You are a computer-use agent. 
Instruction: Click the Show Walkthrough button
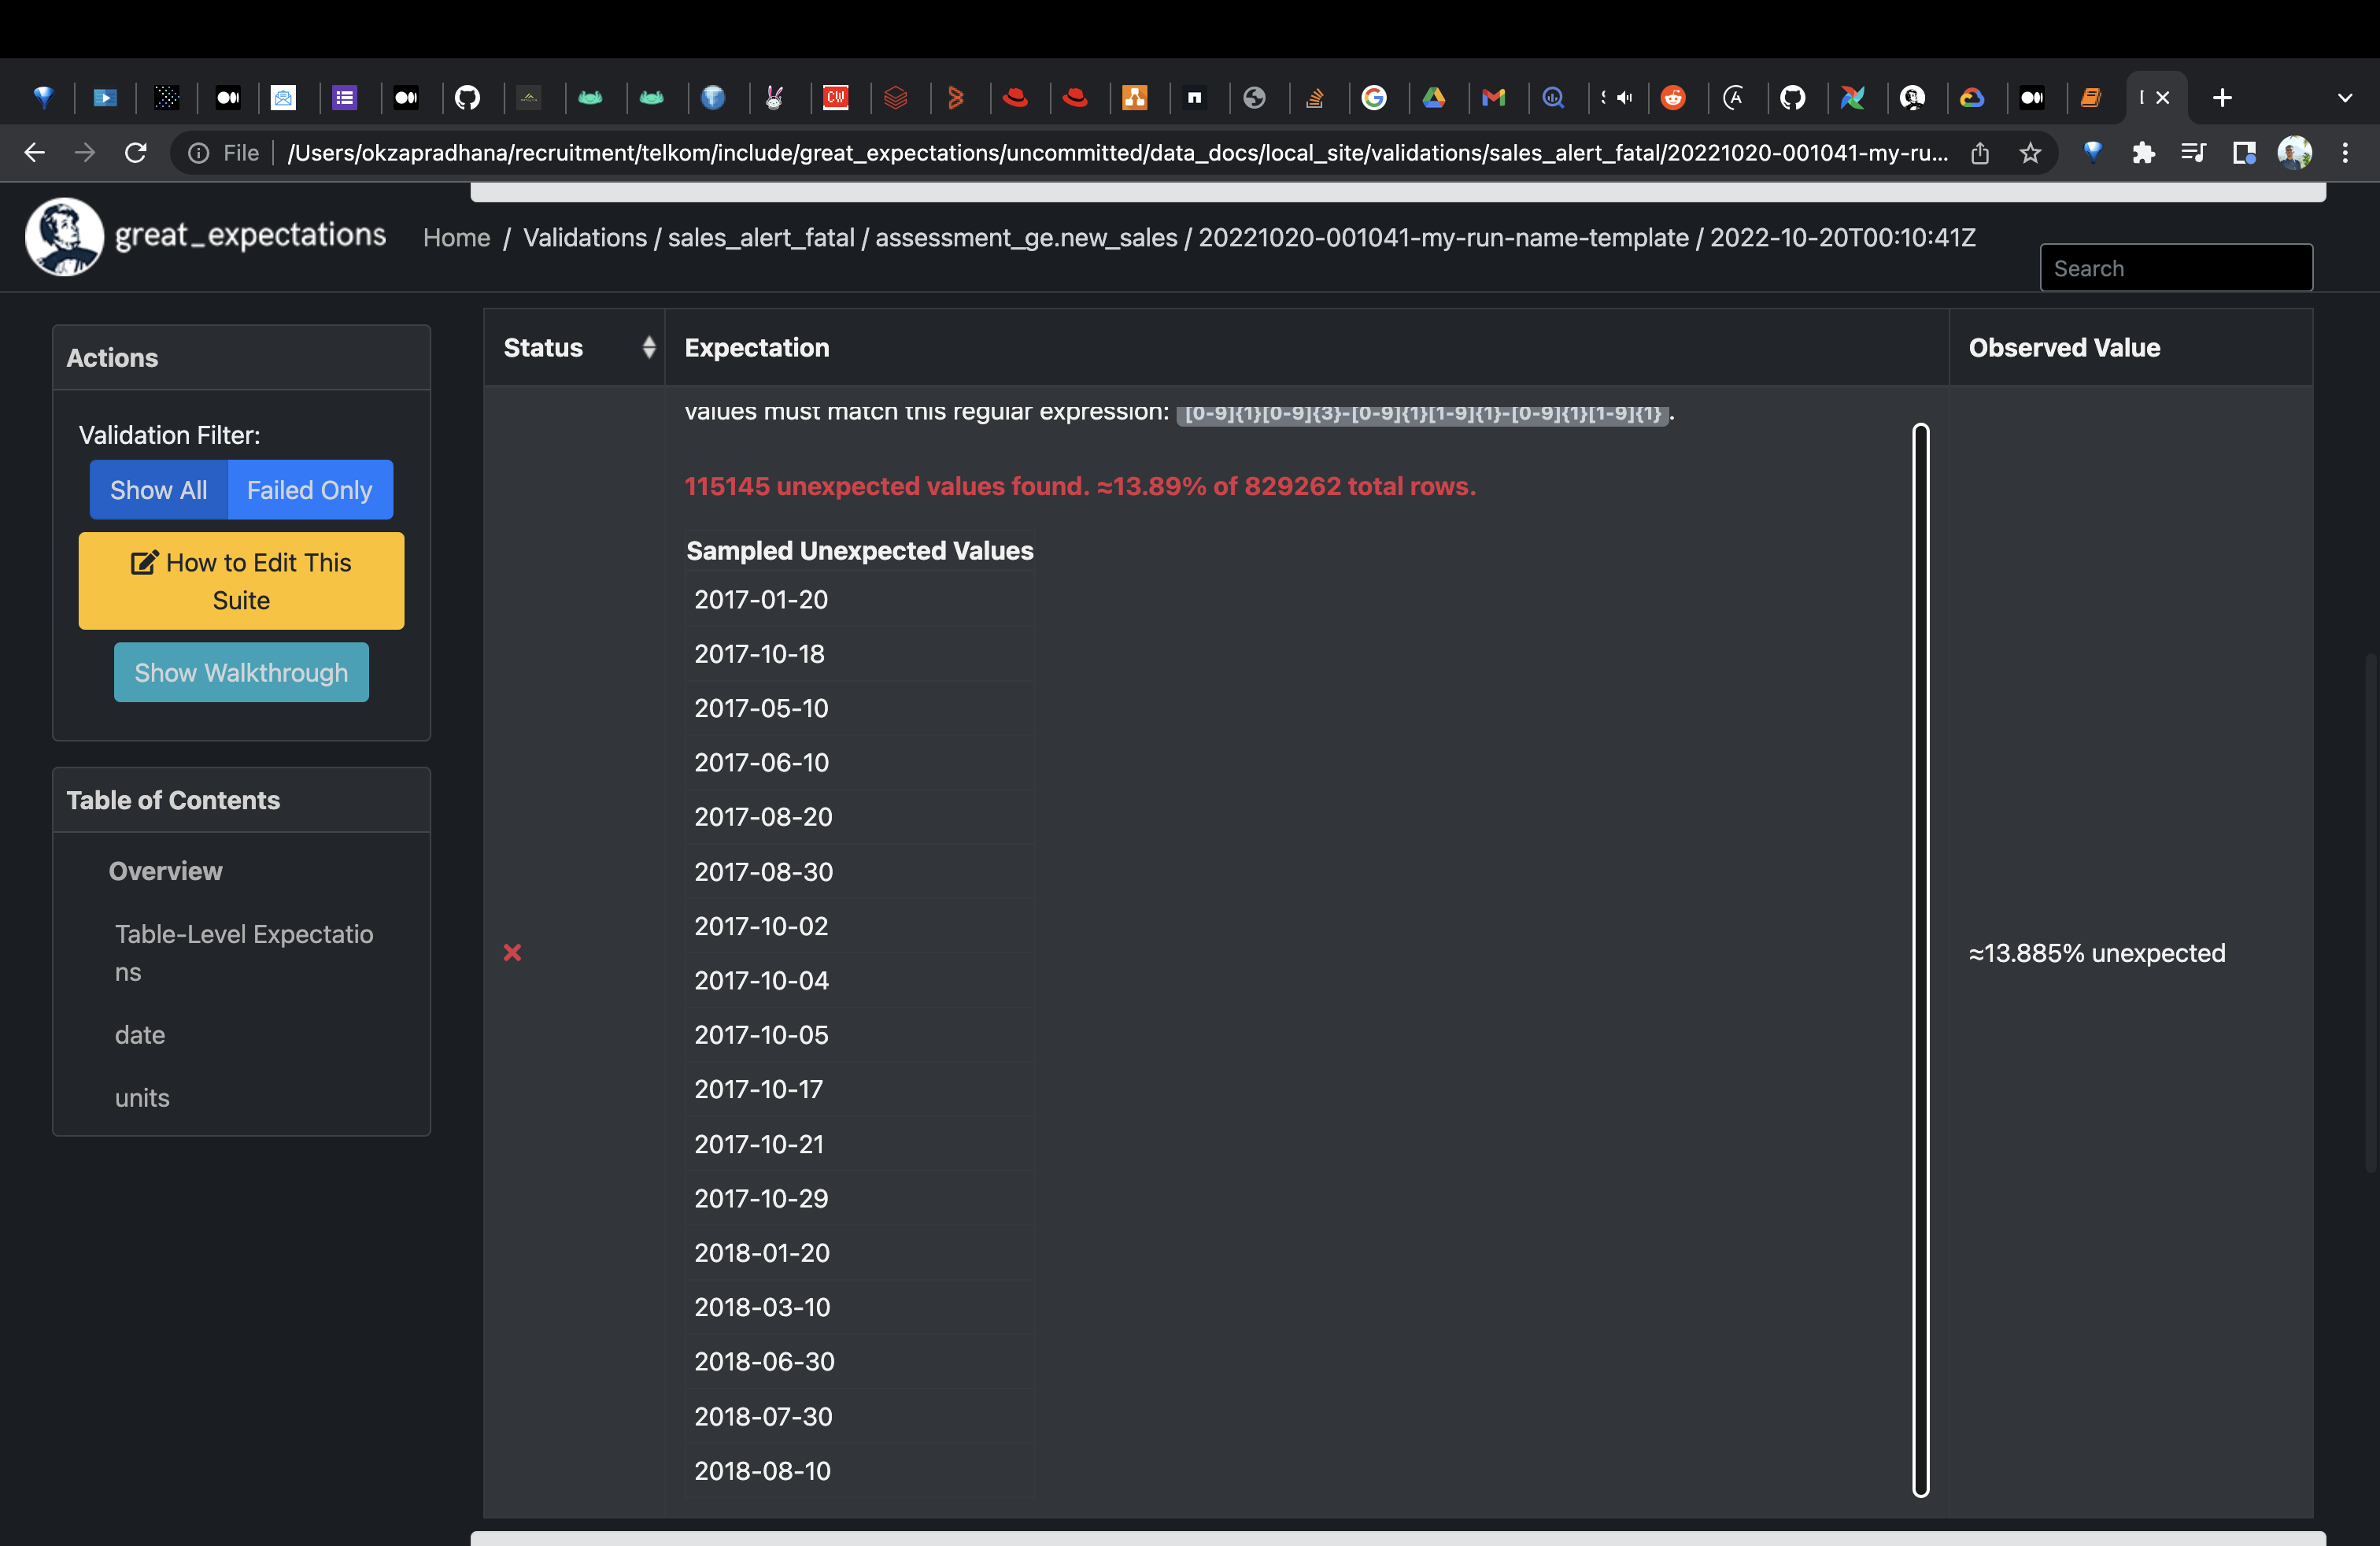click(241, 672)
